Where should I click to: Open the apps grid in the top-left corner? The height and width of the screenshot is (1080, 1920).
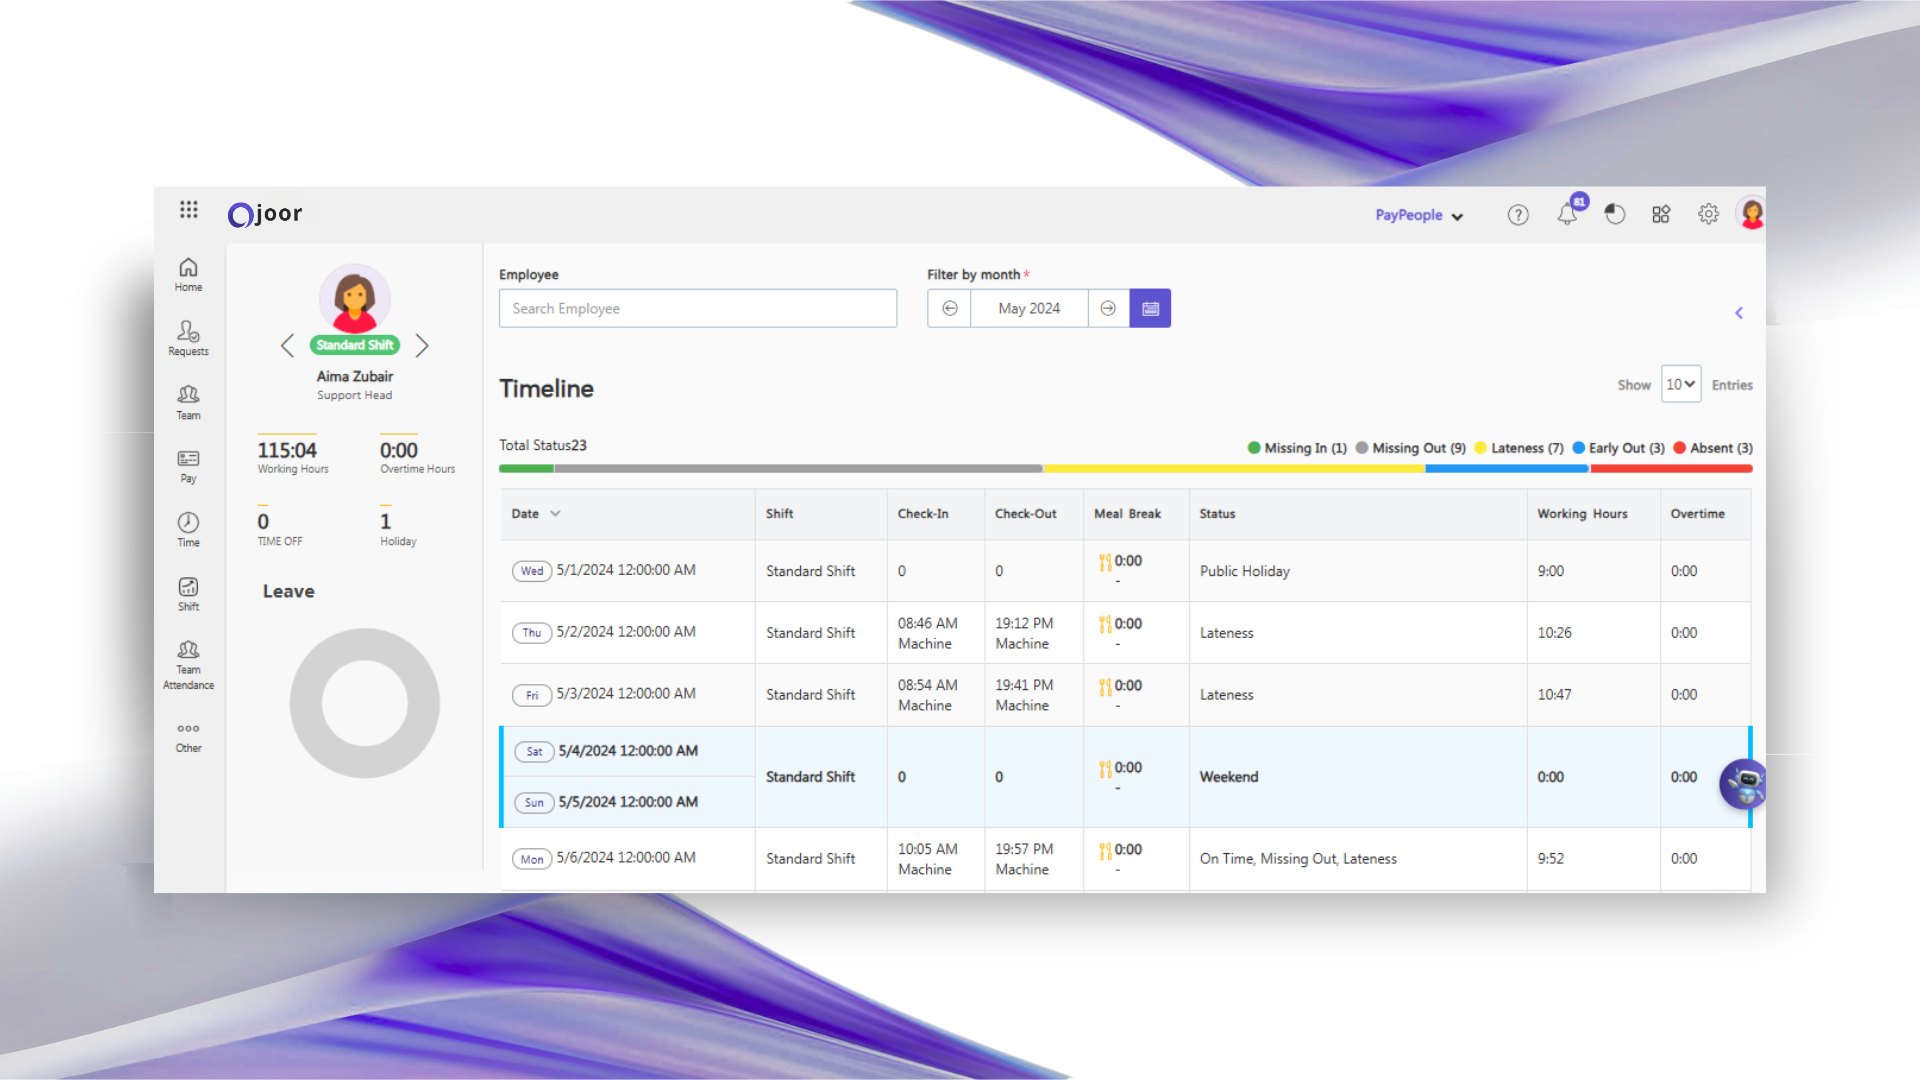point(188,210)
